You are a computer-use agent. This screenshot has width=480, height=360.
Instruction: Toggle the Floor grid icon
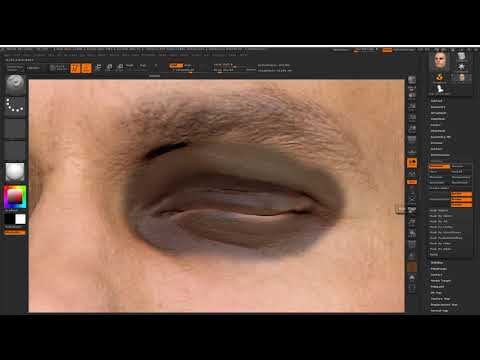point(412,151)
